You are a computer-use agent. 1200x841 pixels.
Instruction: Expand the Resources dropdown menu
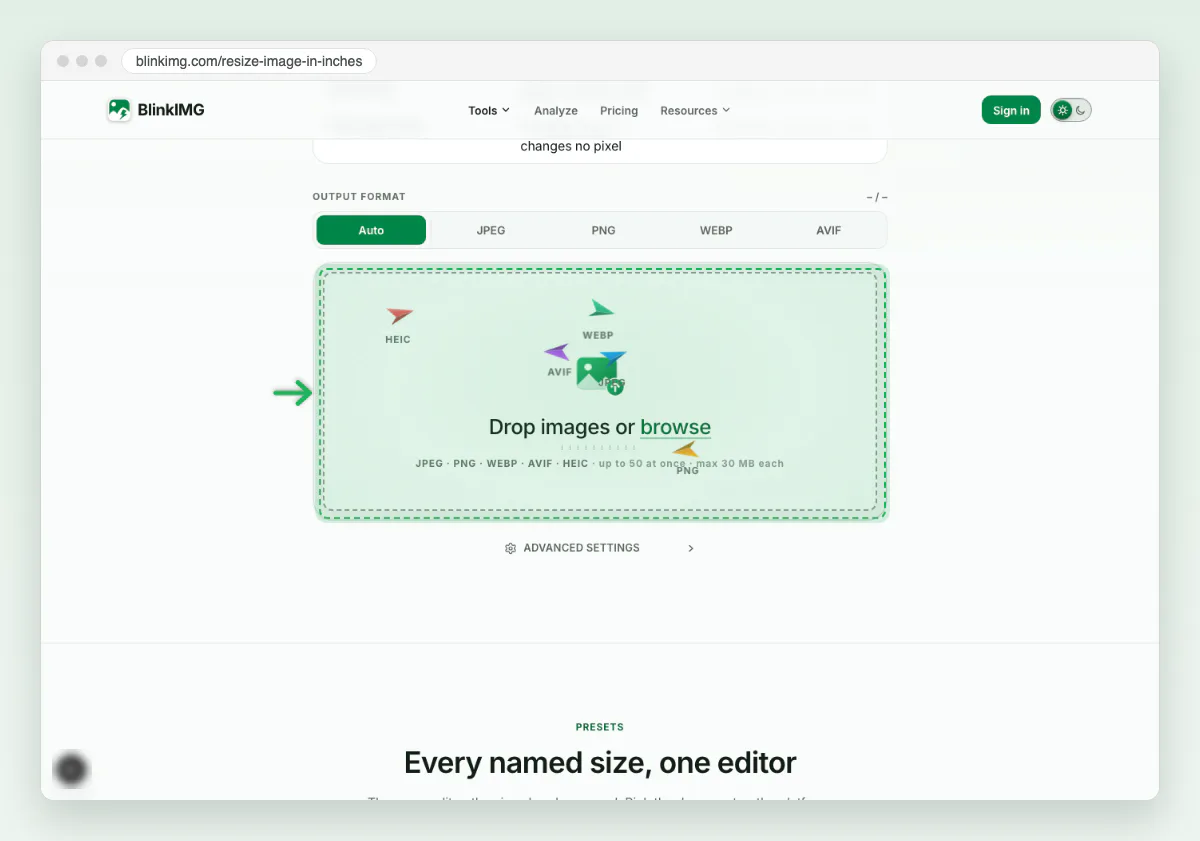click(695, 111)
